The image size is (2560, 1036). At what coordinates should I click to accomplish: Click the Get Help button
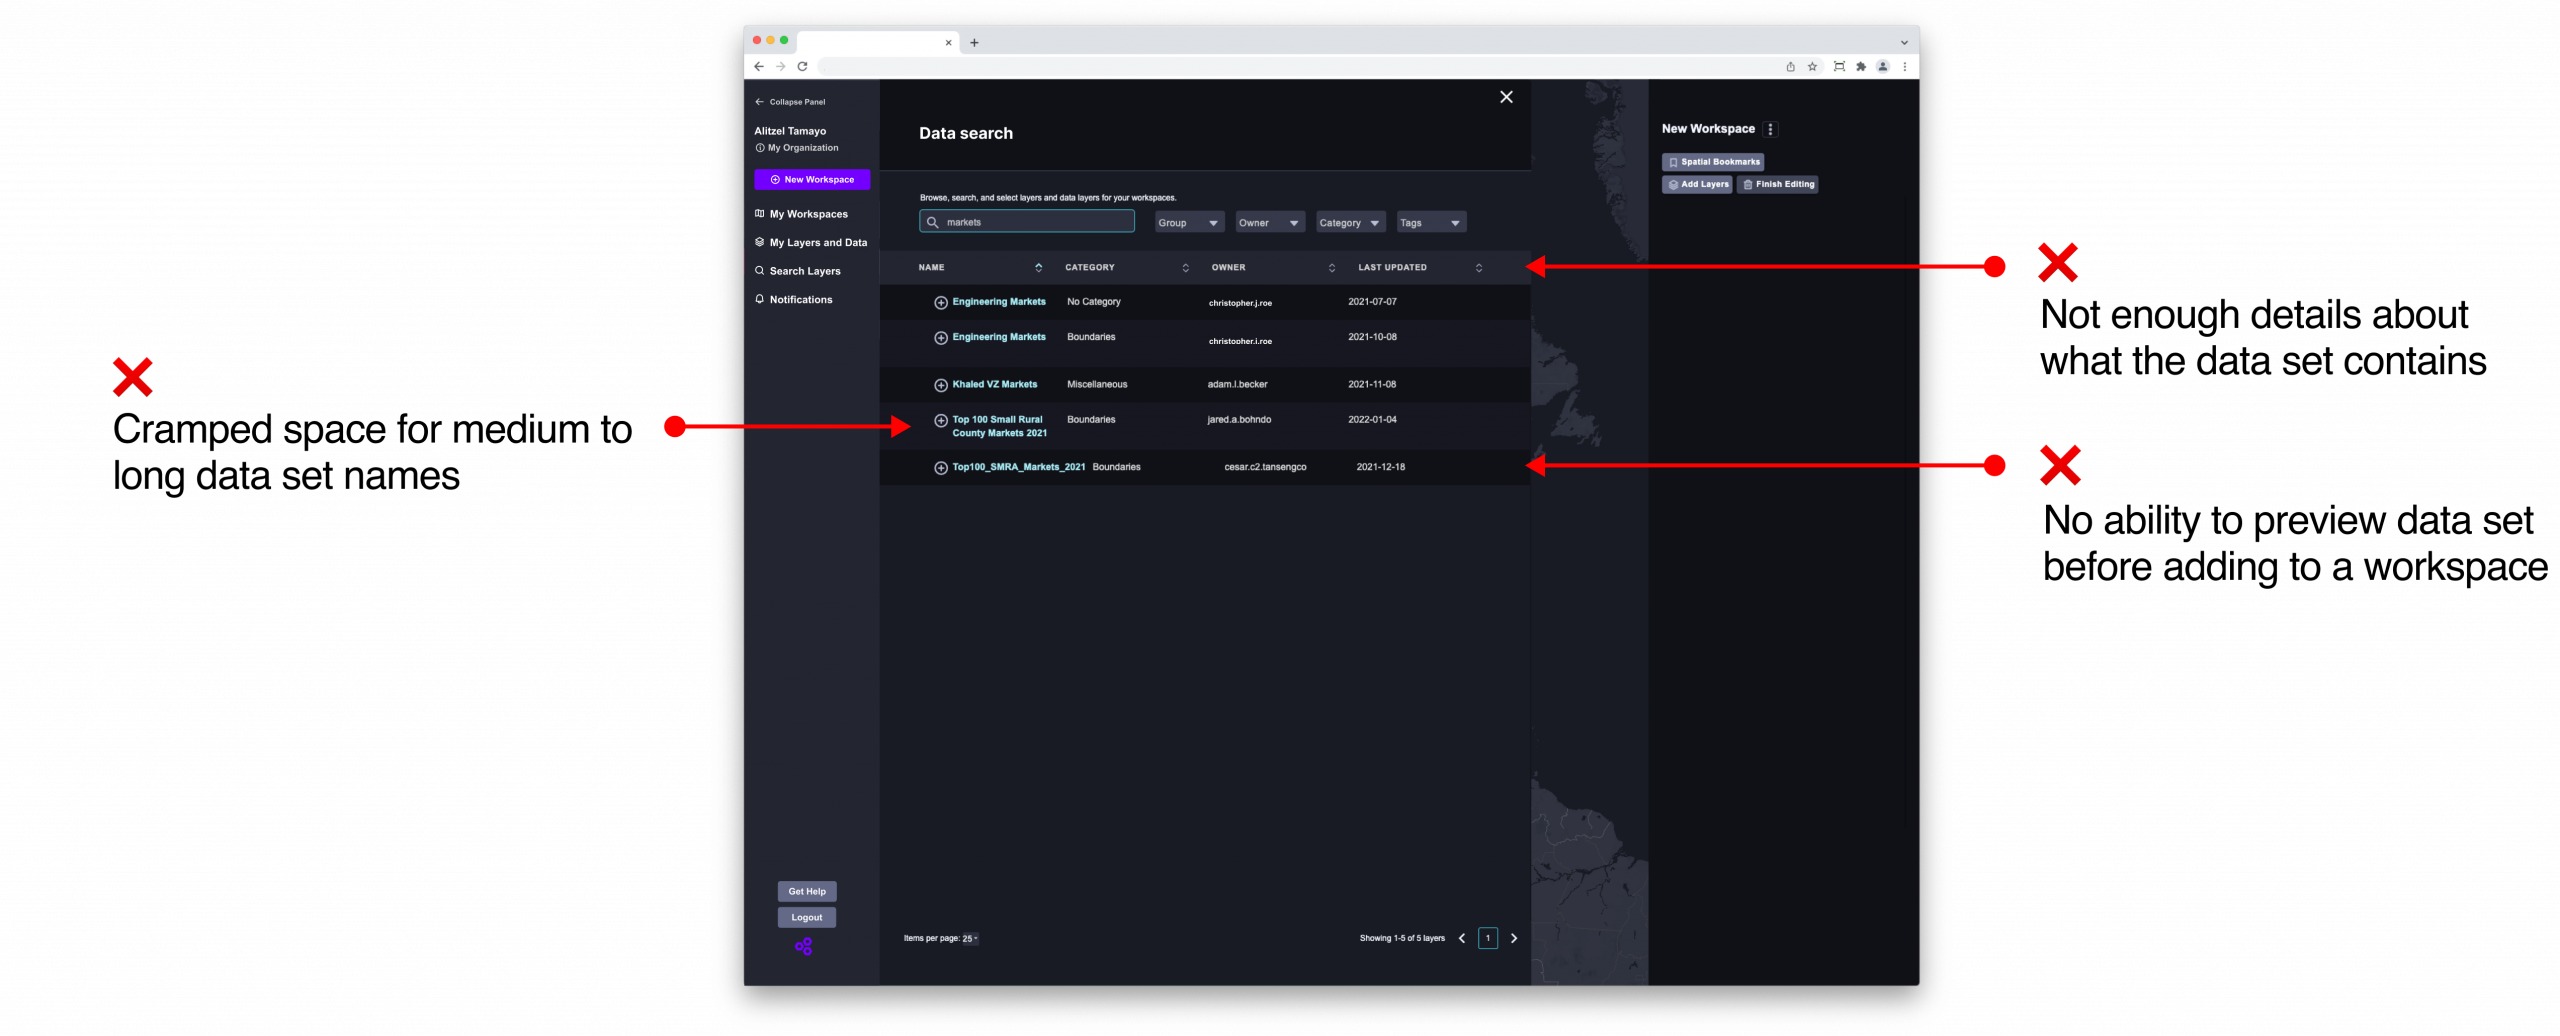[806, 891]
